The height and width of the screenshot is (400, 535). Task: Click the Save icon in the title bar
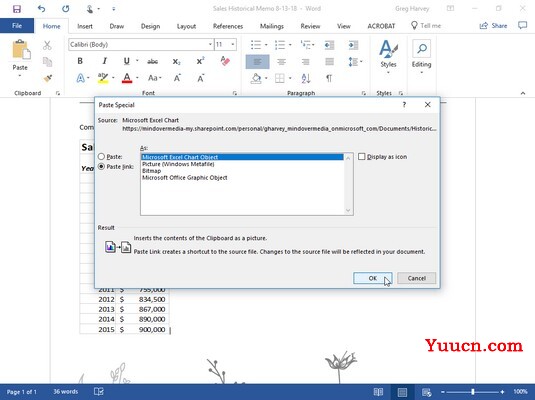click(17, 9)
